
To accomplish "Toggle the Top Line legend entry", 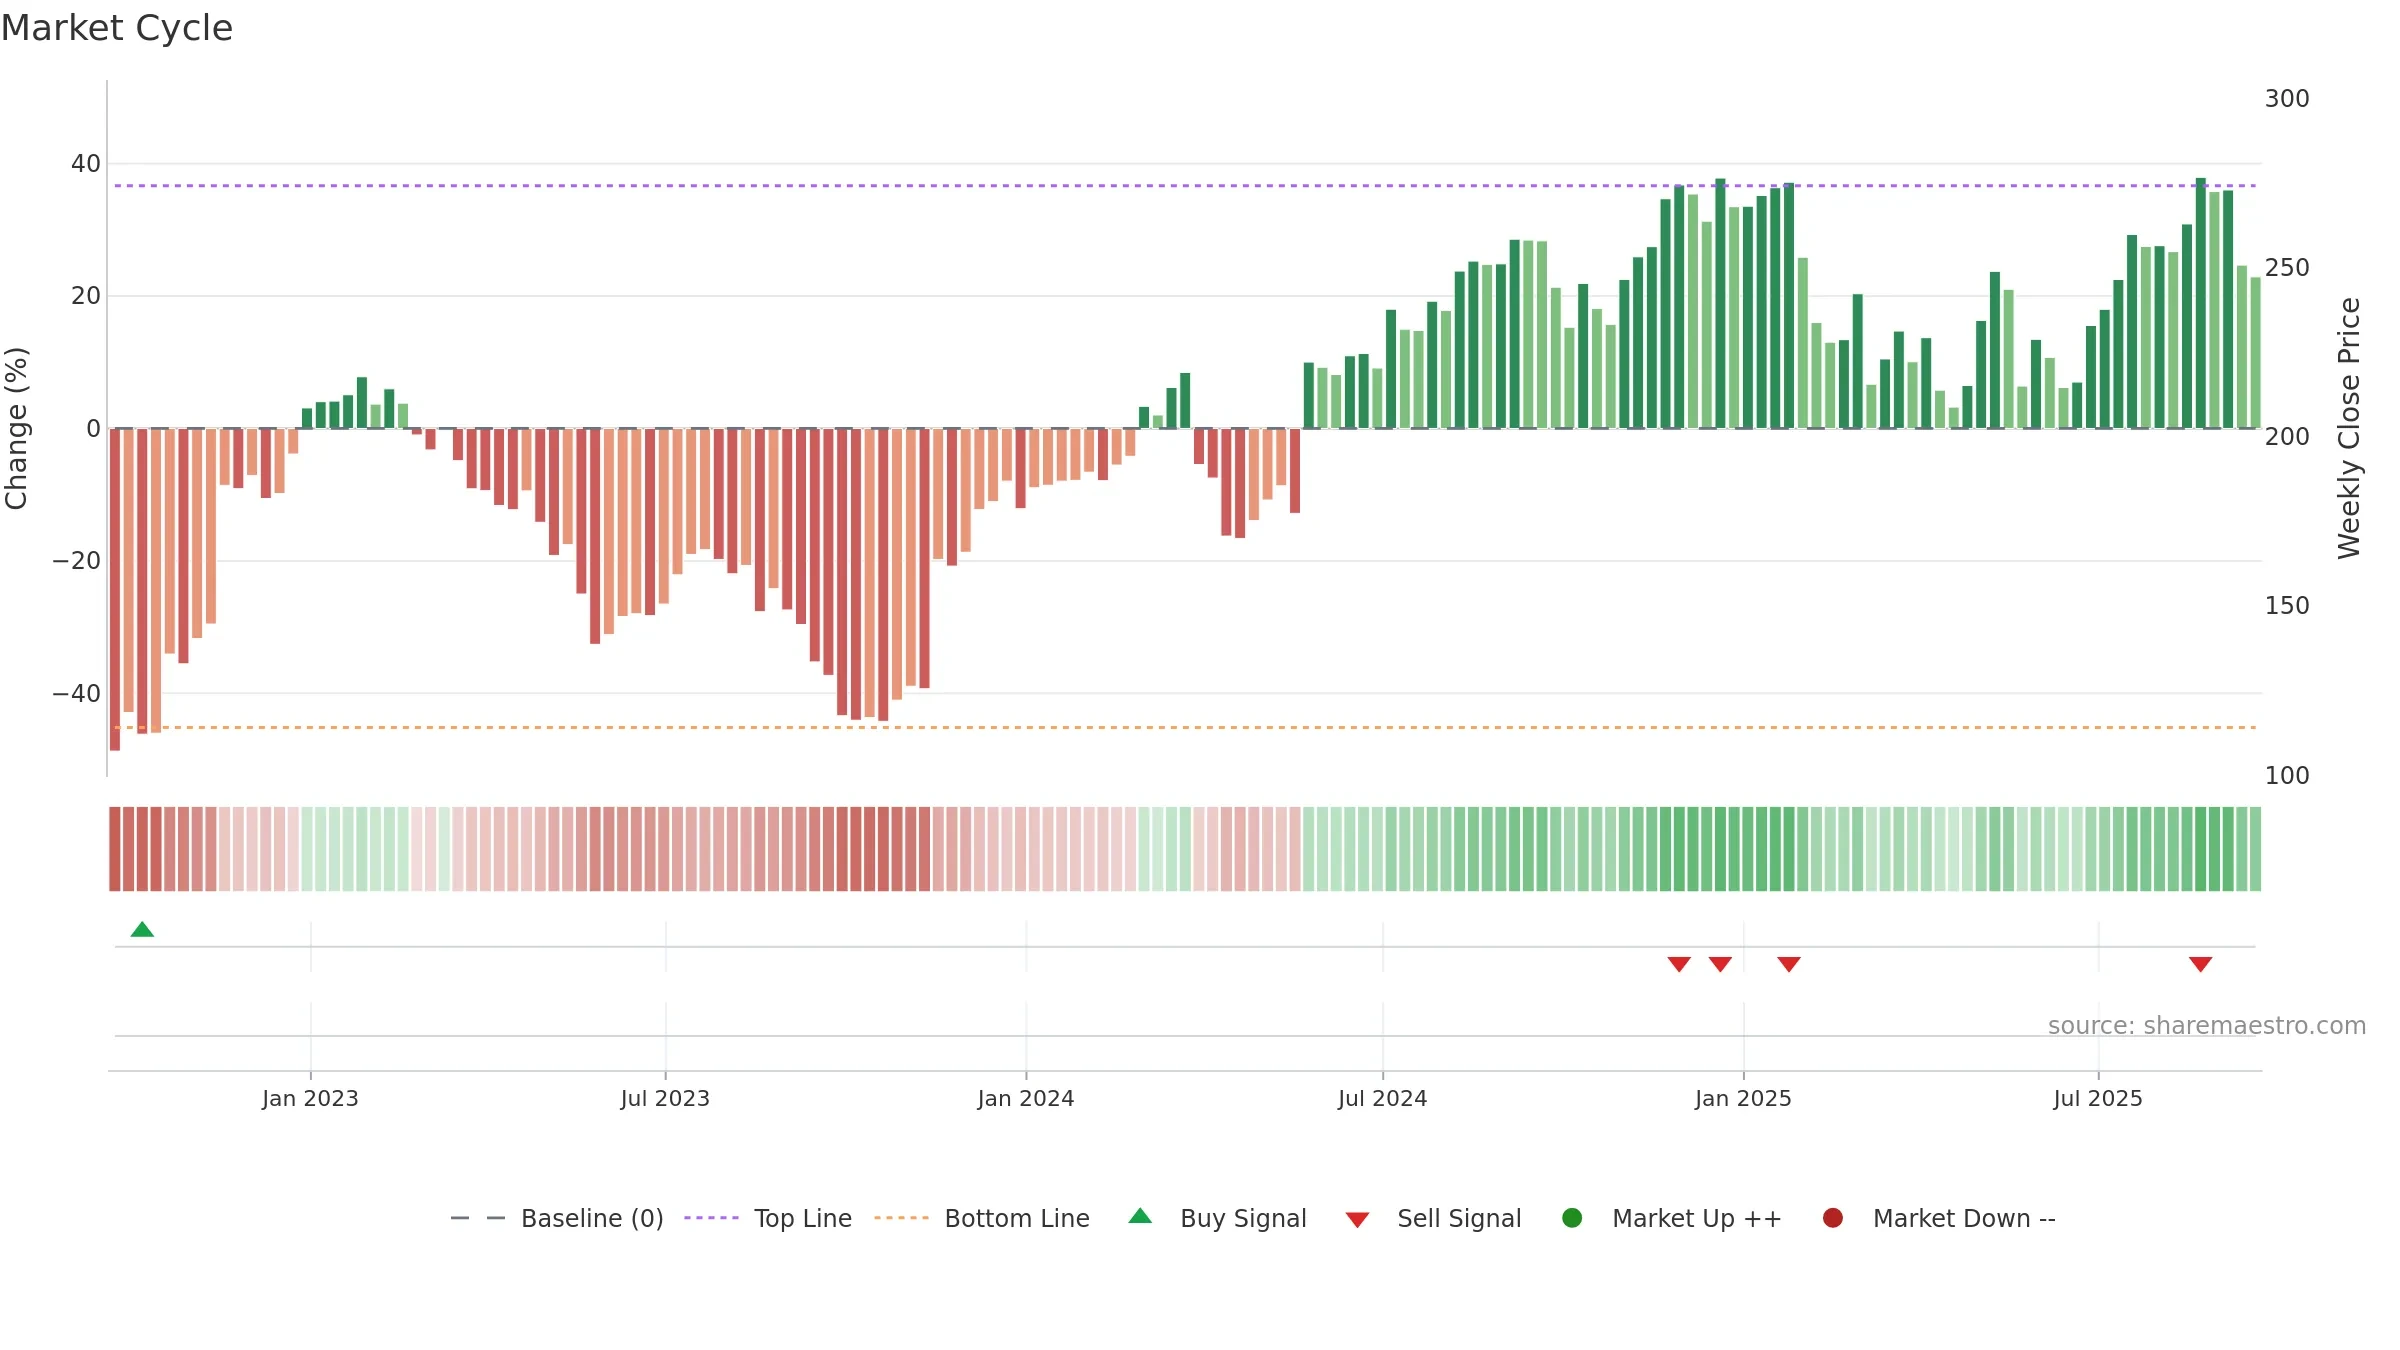I will click(x=768, y=1218).
